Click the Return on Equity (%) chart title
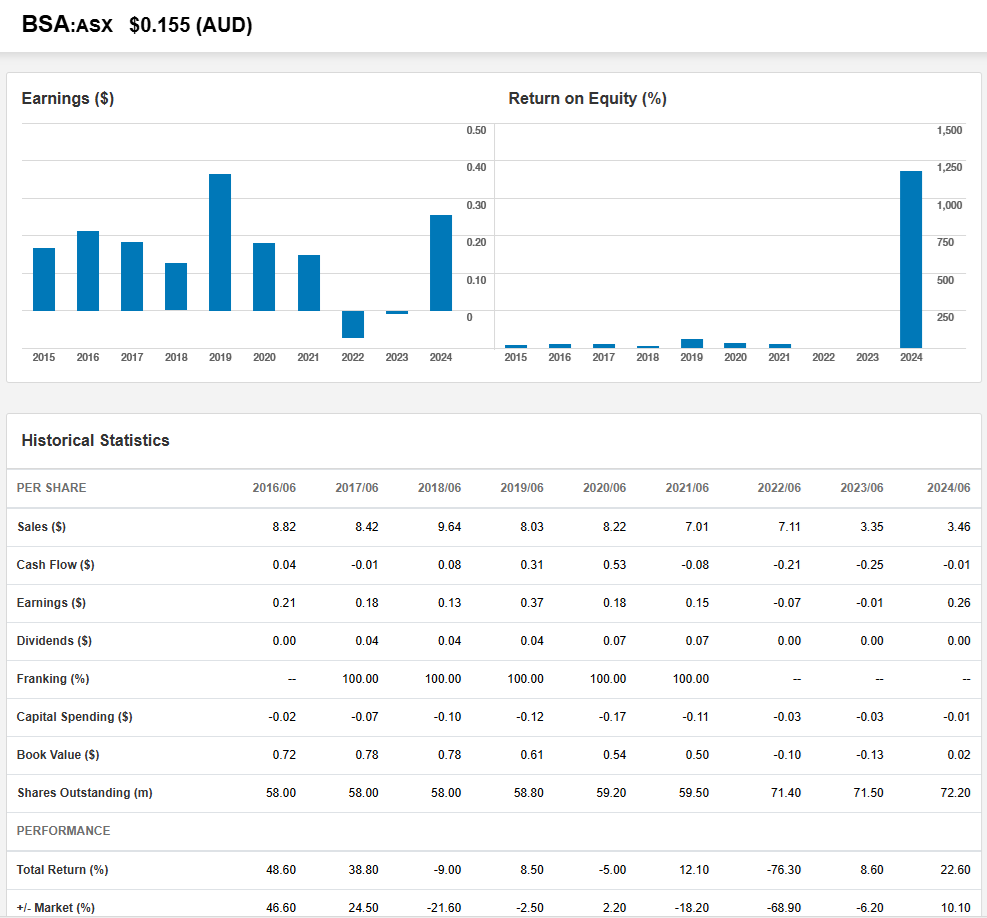 587,98
